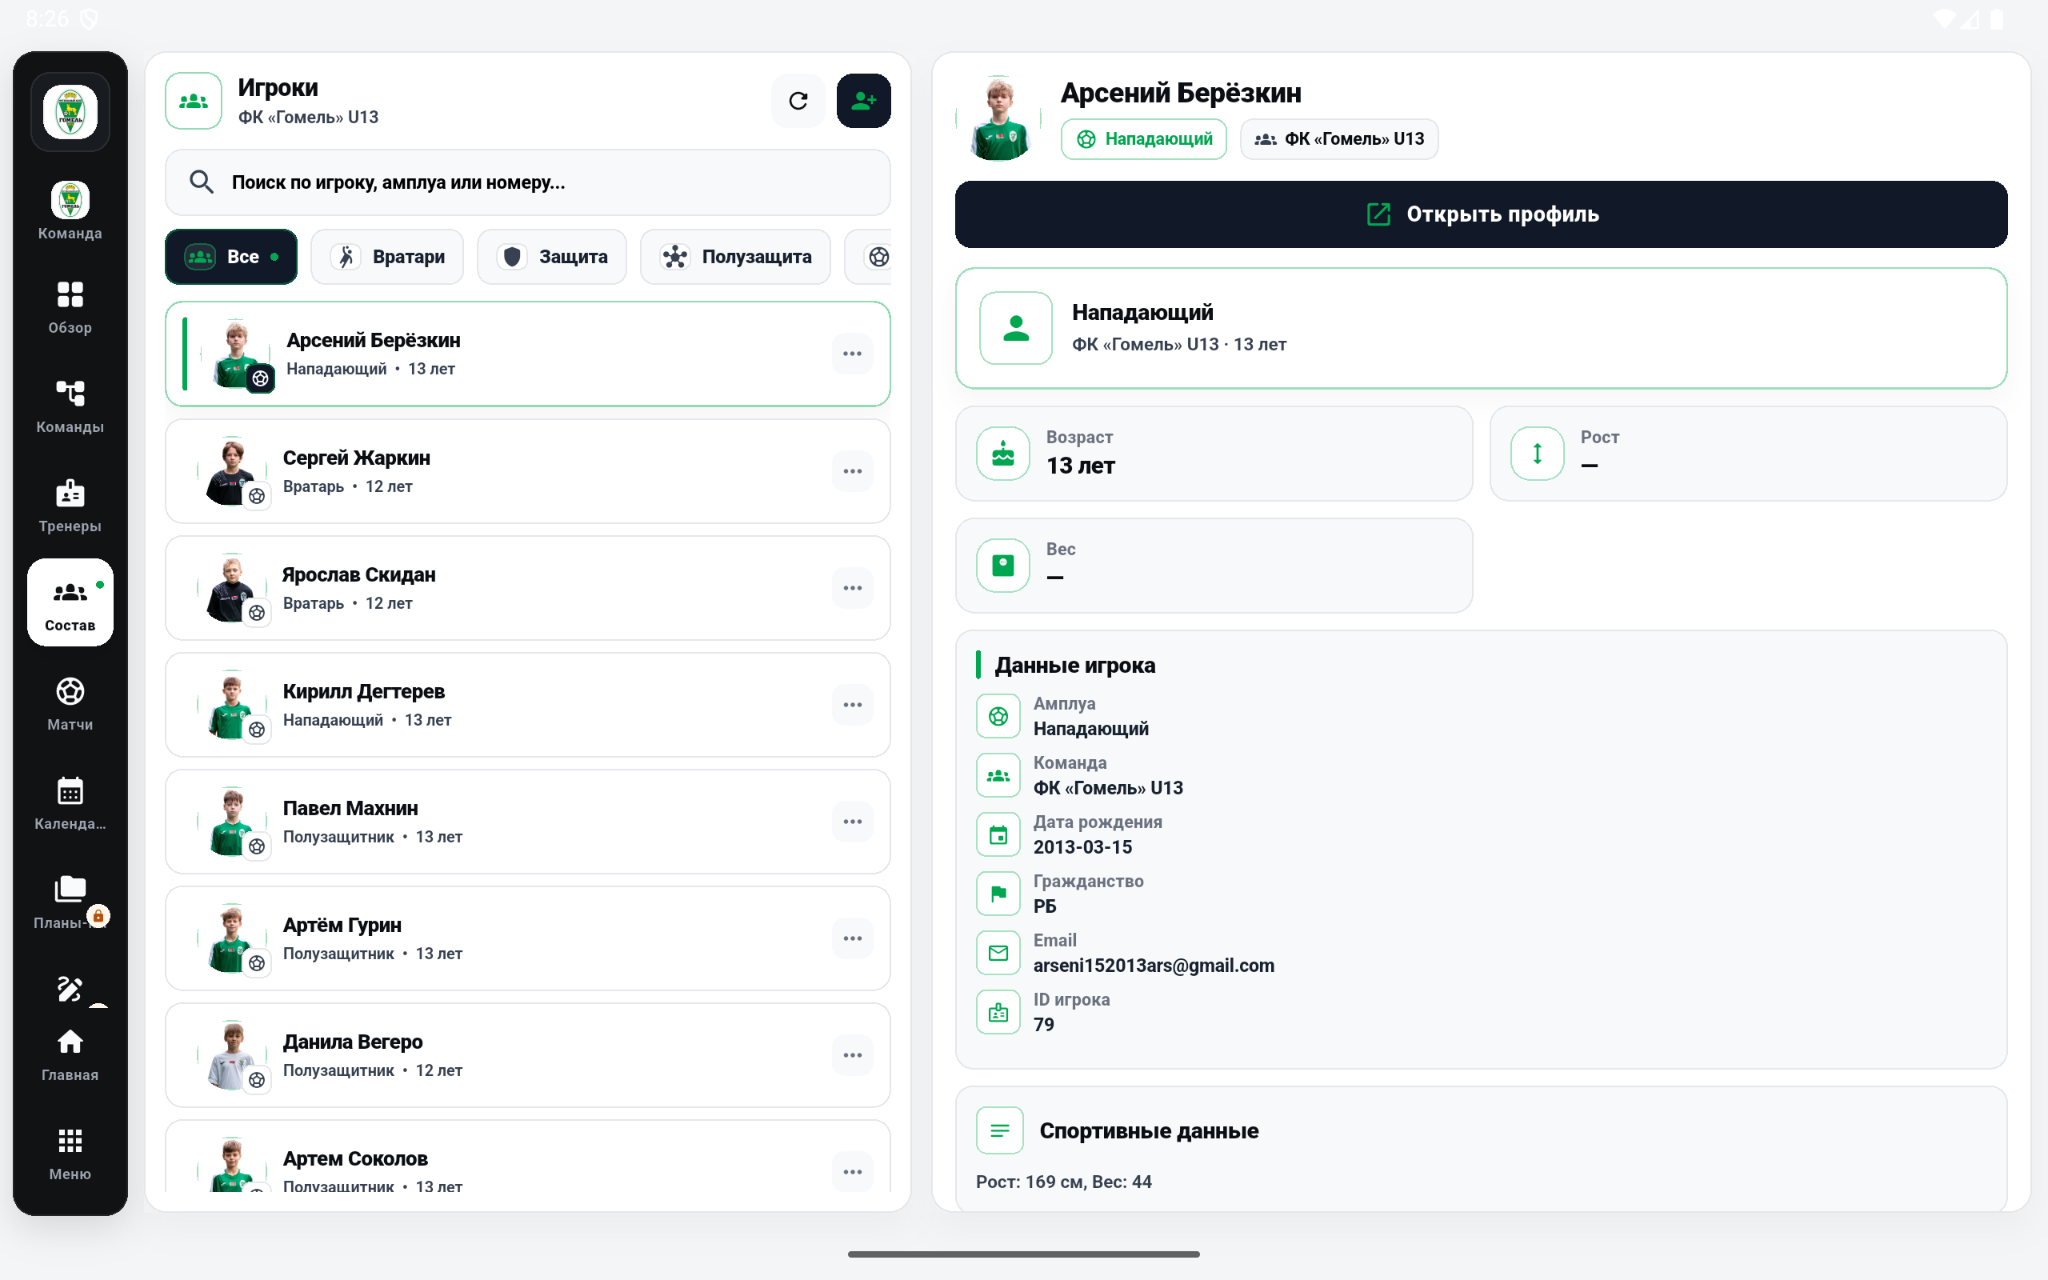Go to Обзор section
The width and height of the screenshot is (2048, 1280).
[70, 308]
